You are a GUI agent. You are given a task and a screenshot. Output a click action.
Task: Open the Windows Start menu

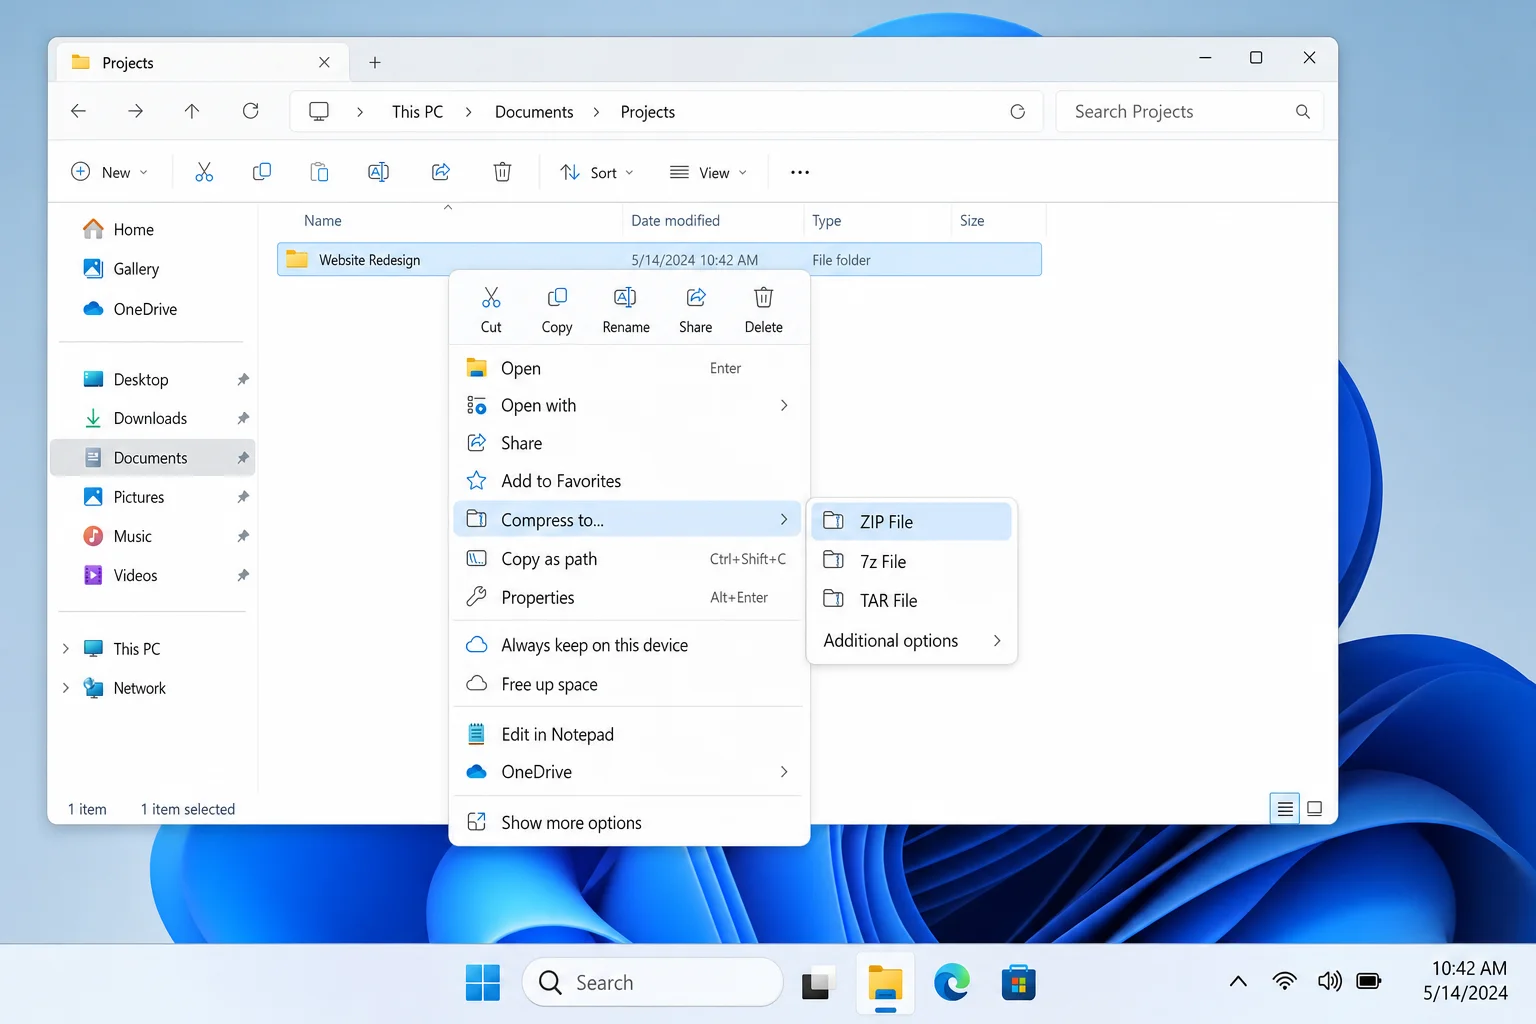click(483, 983)
